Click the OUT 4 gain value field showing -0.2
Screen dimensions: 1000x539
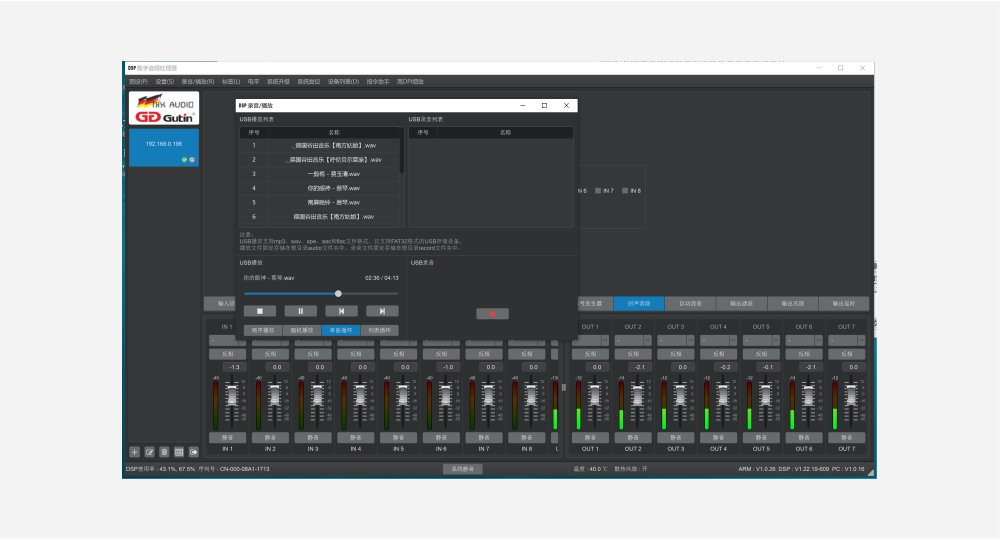(x=725, y=367)
